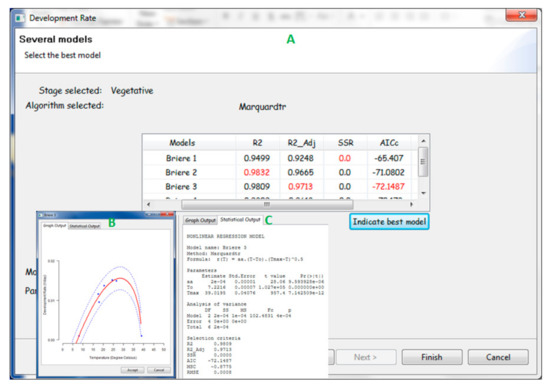Click the 'Marquardtr' algorithm text
This screenshot has width=550, height=388.
pos(262,107)
